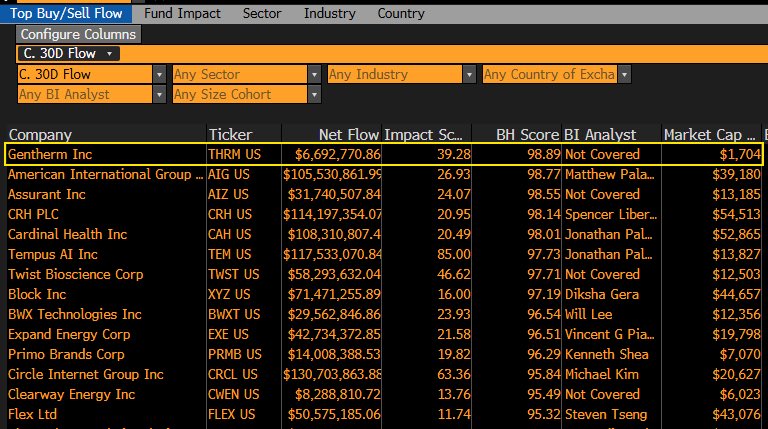Select Circle Internet Group Inc company name

point(86,374)
